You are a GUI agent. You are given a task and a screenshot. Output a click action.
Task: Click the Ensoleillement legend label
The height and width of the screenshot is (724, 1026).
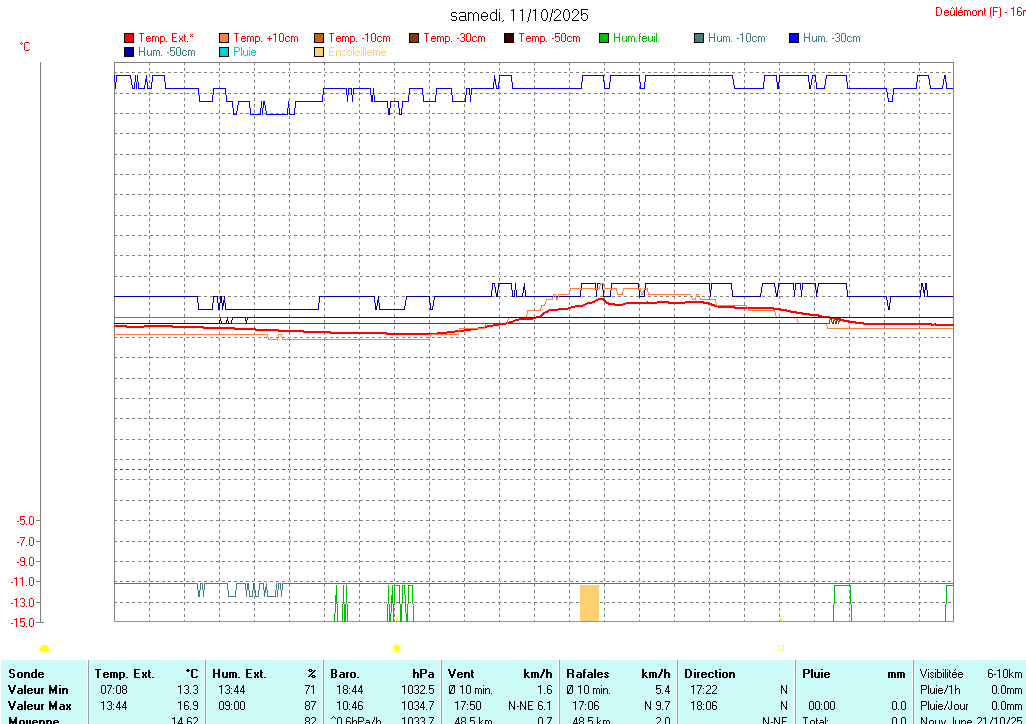tap(357, 52)
